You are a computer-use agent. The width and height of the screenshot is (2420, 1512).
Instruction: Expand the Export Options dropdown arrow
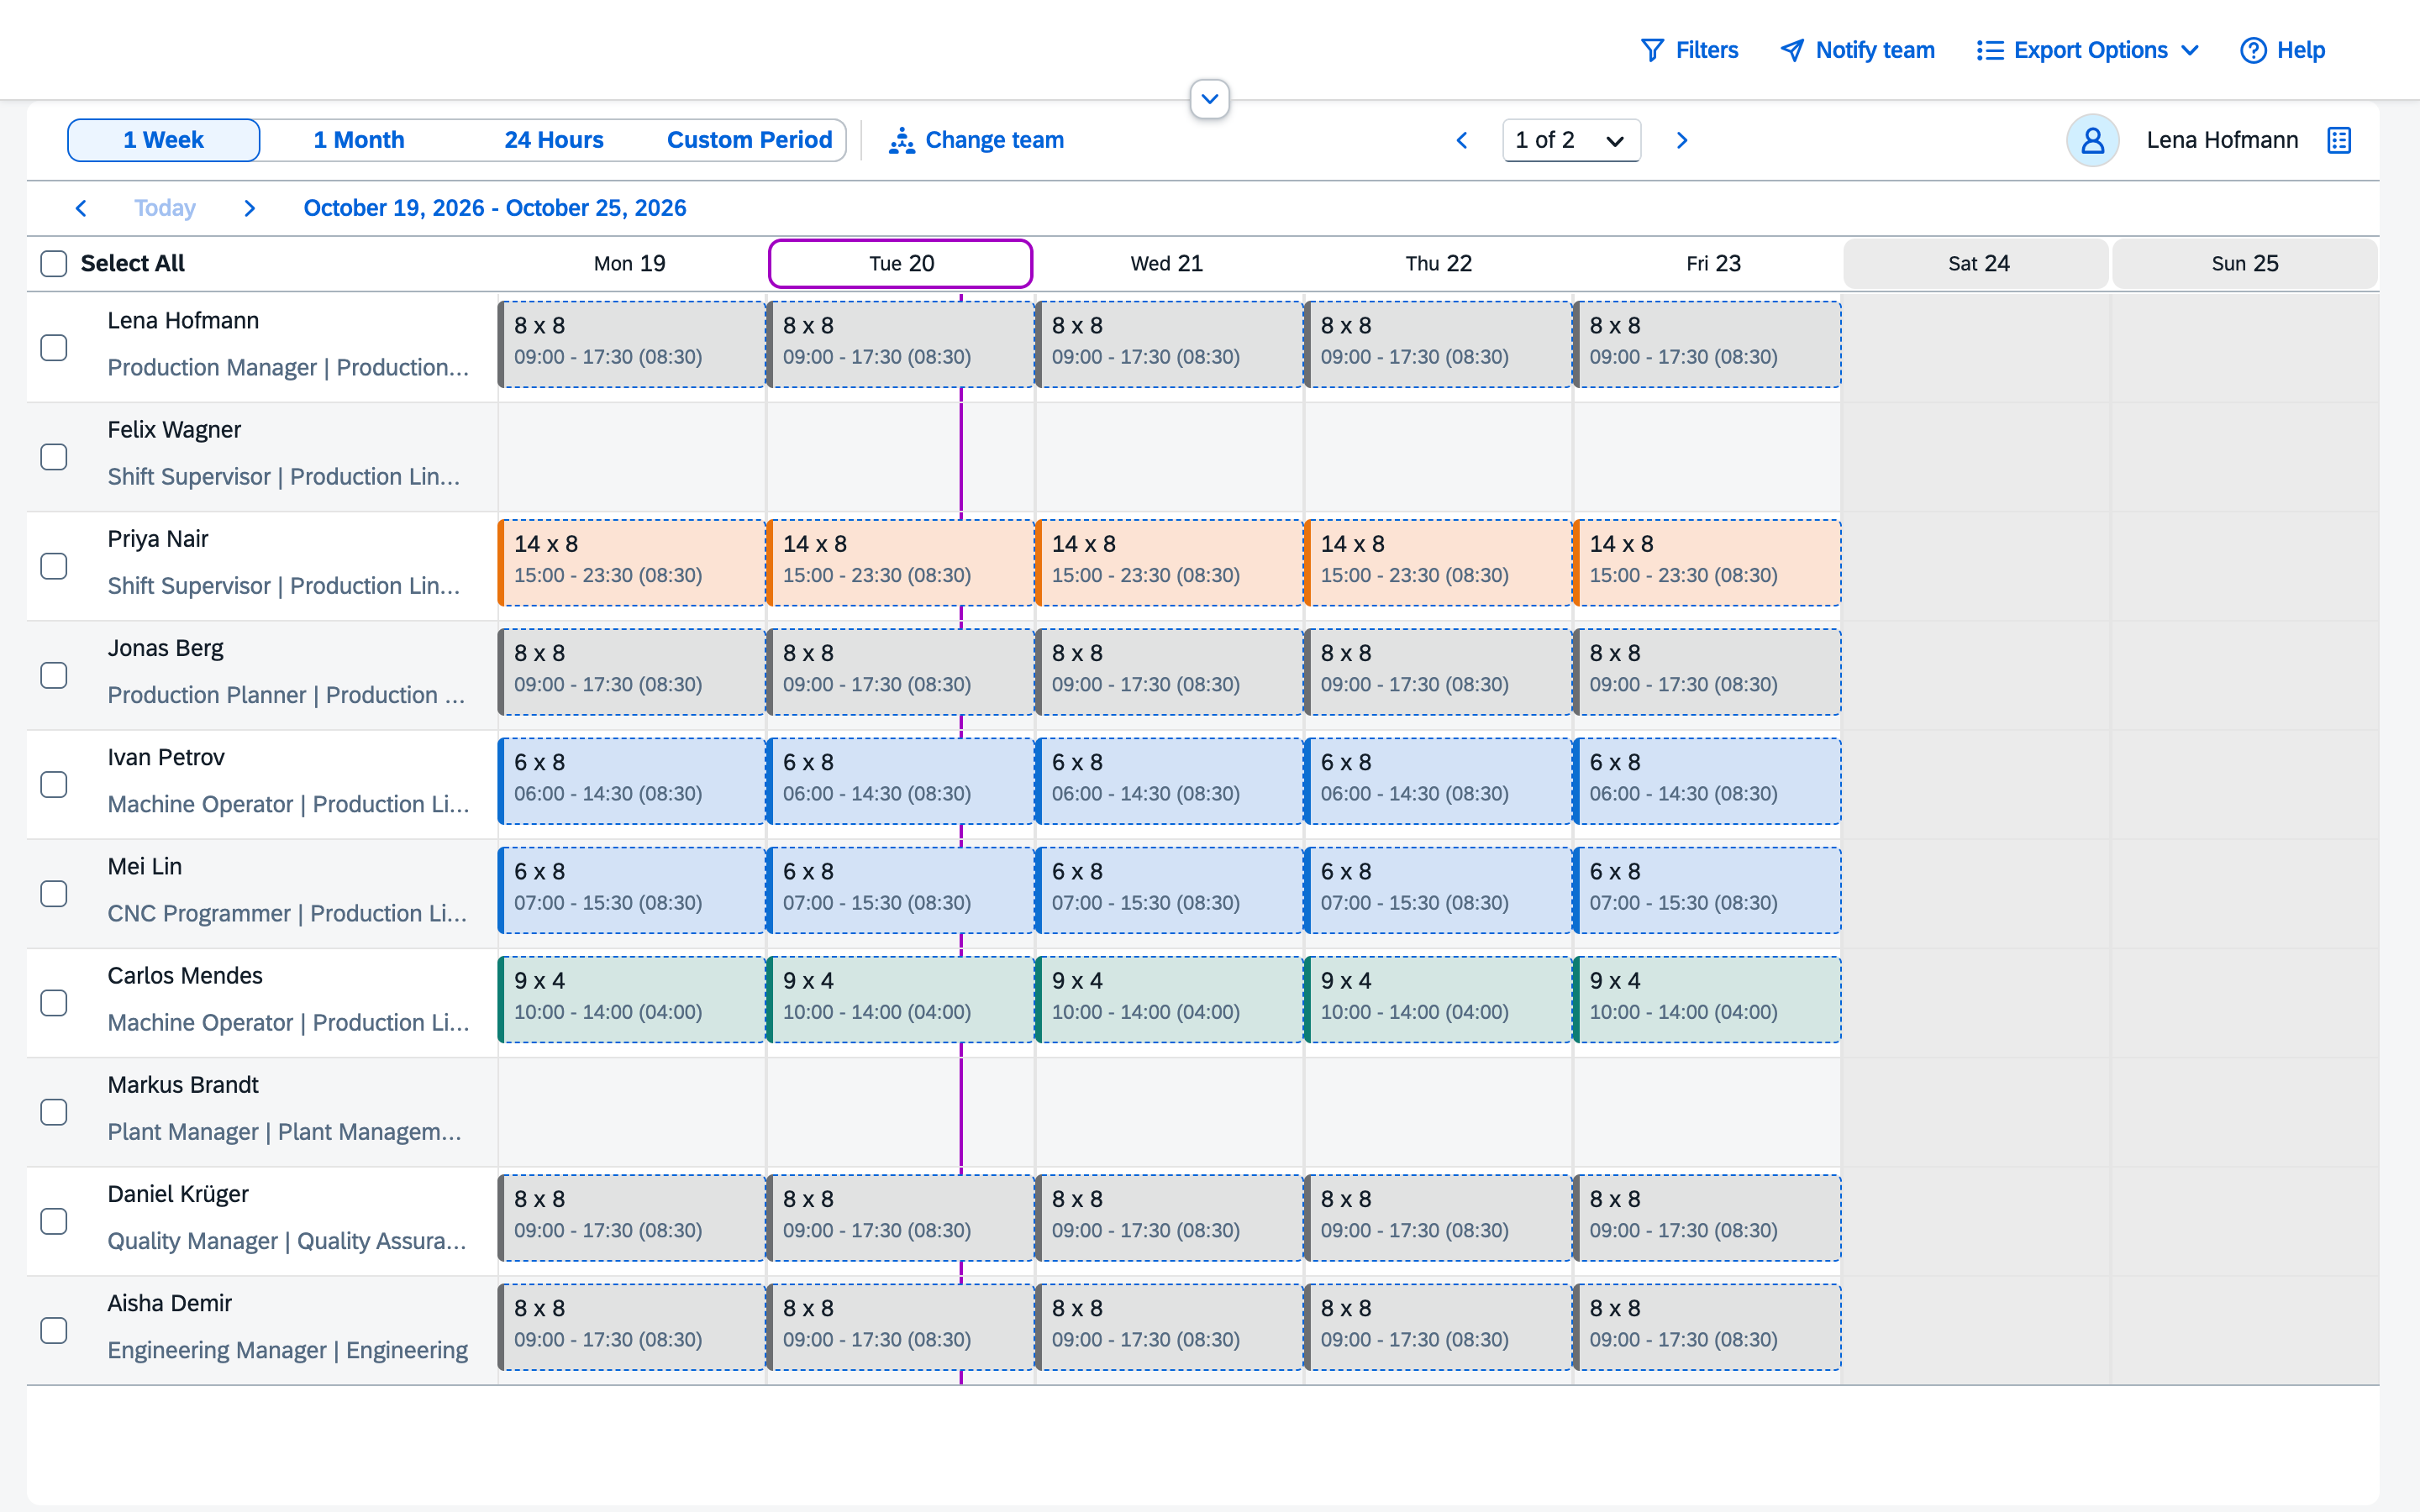2190,50
